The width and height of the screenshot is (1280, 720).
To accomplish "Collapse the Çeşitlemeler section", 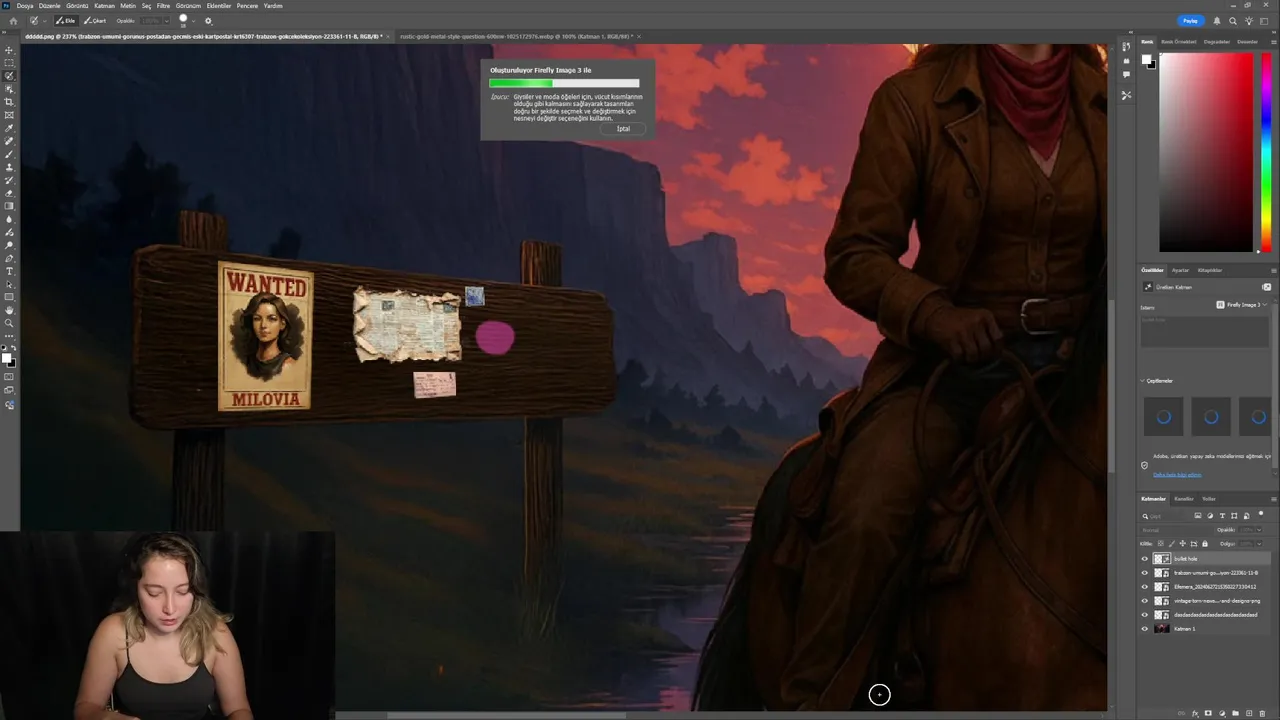I will pos(1143,381).
